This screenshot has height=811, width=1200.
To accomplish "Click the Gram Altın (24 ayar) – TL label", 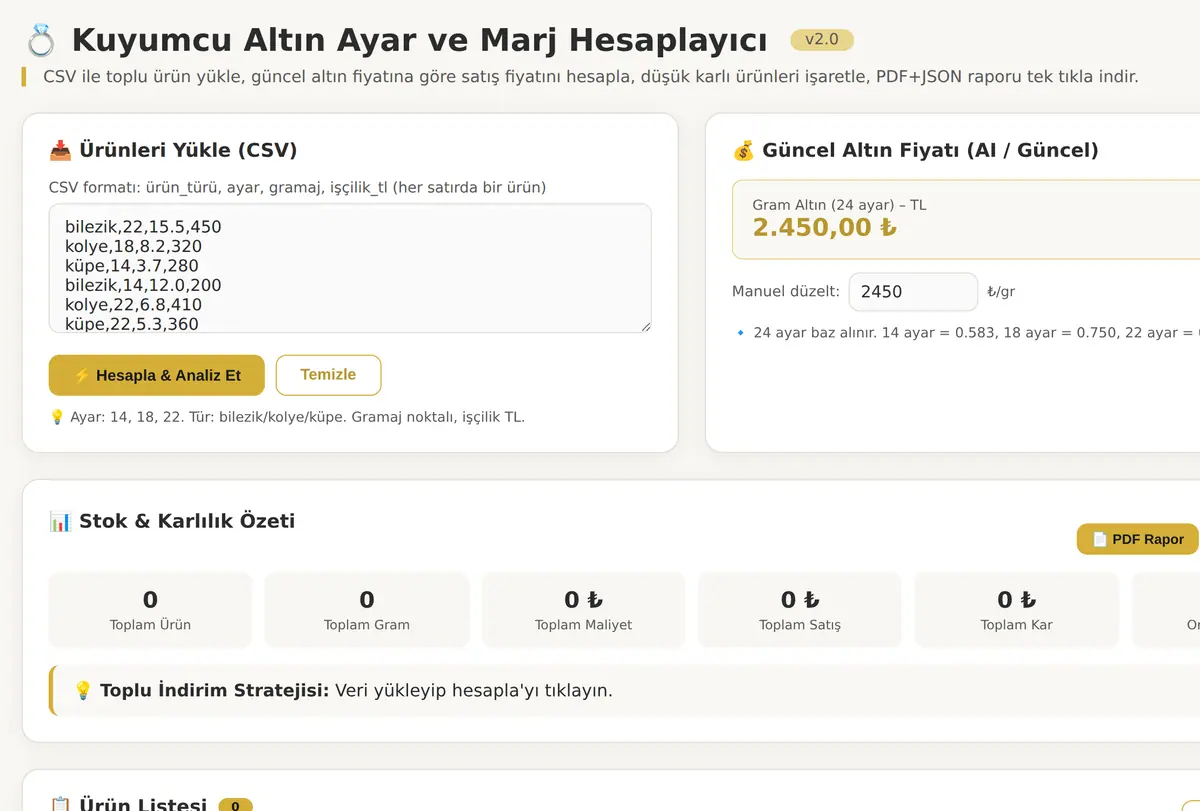I will 839,205.
